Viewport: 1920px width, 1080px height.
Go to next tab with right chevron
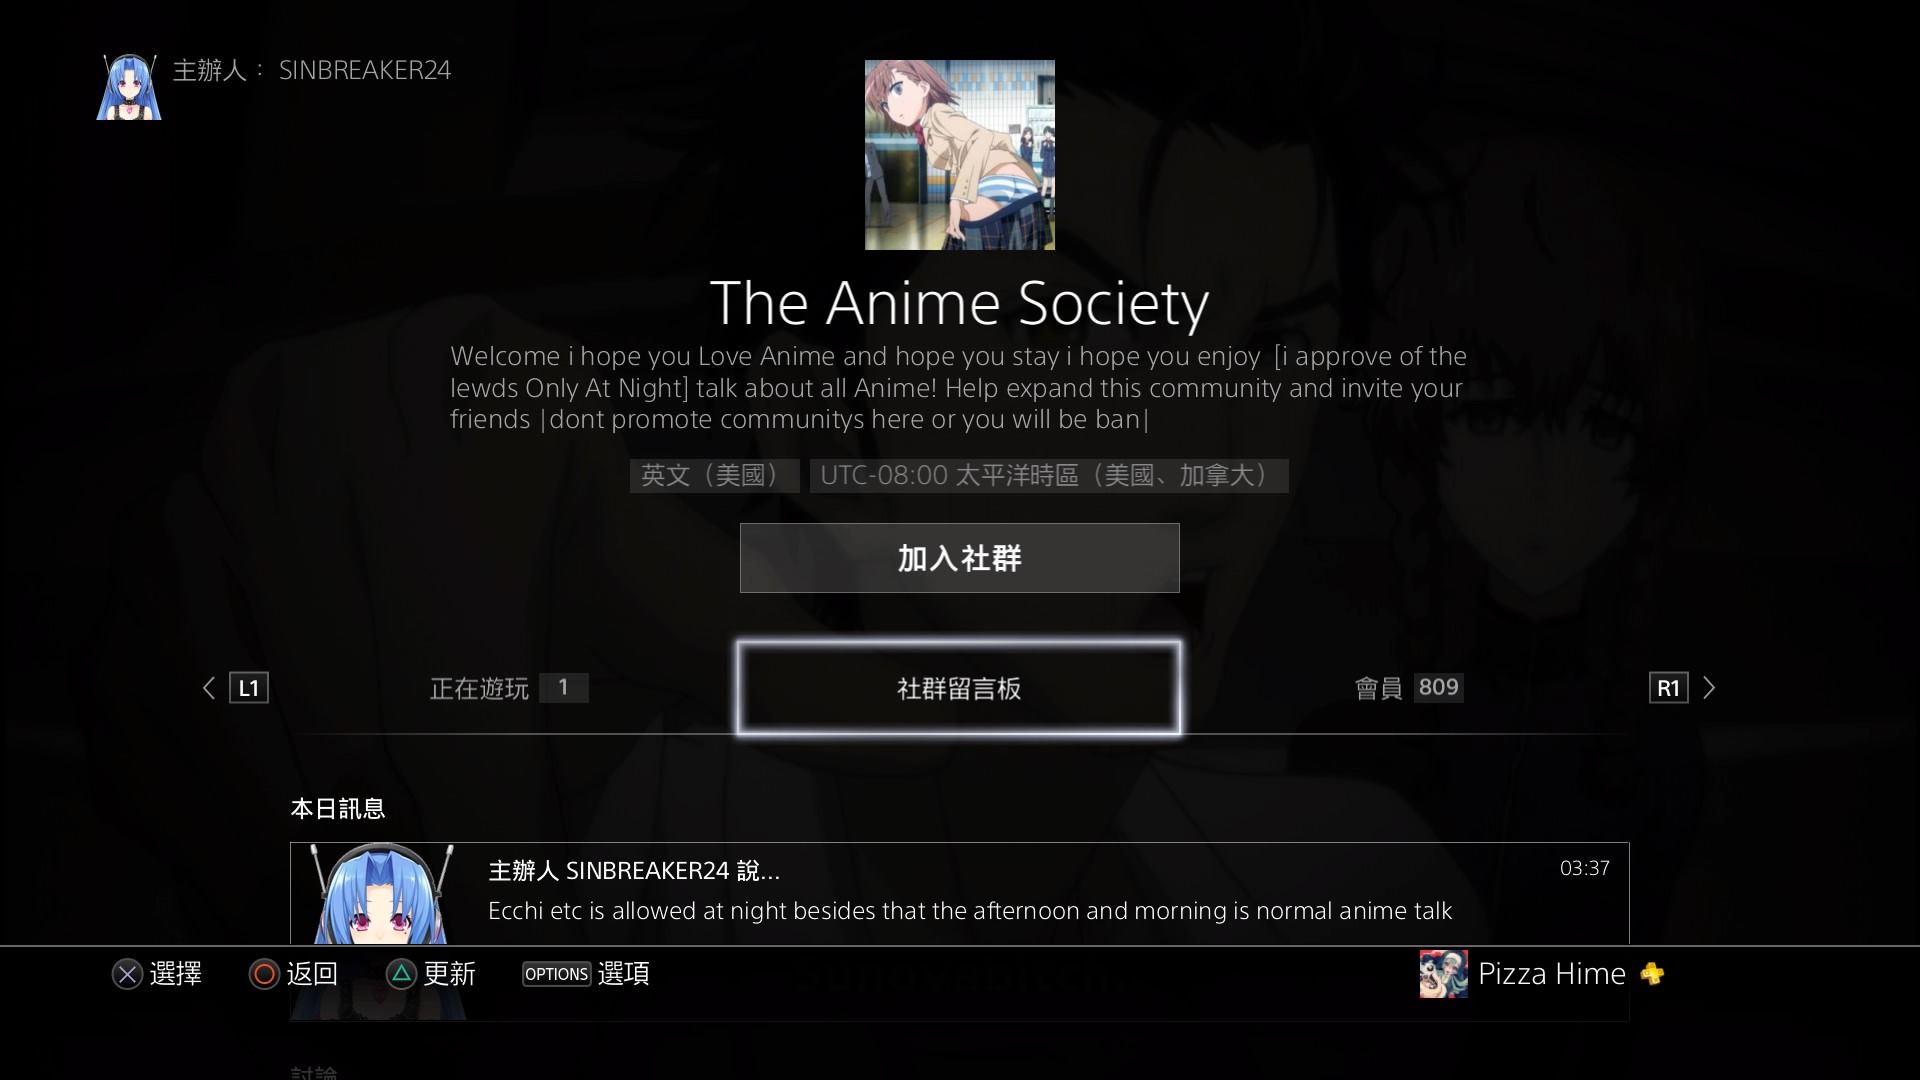point(1709,688)
